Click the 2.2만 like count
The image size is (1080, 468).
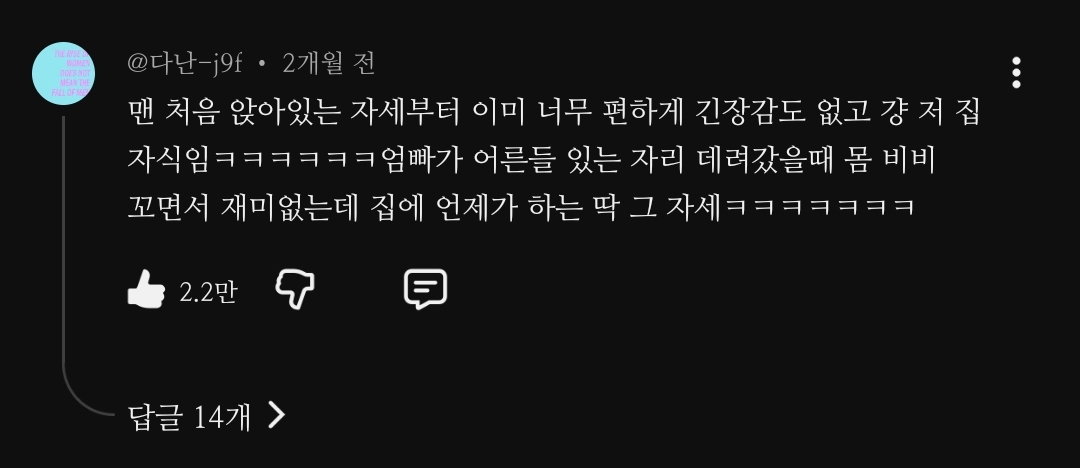(x=208, y=292)
